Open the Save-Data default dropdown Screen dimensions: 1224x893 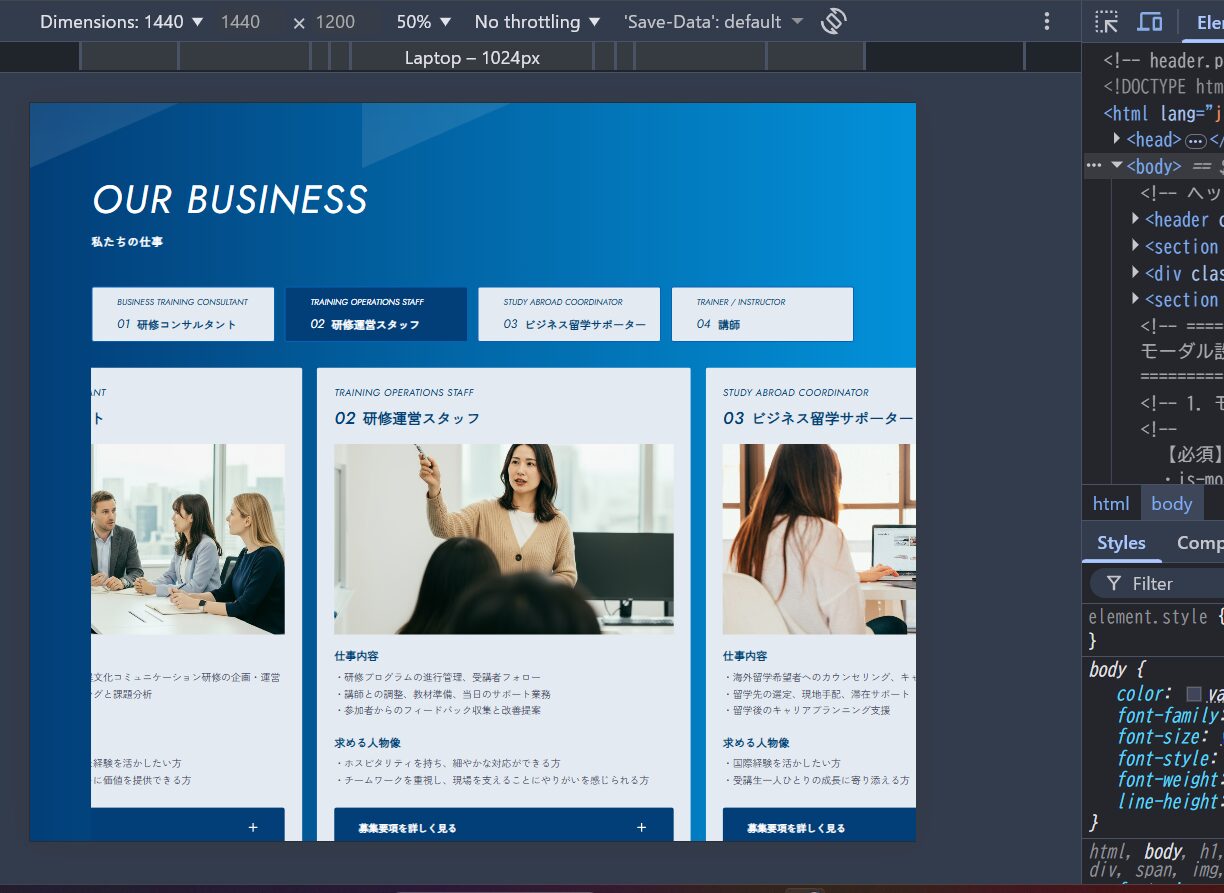coord(713,21)
